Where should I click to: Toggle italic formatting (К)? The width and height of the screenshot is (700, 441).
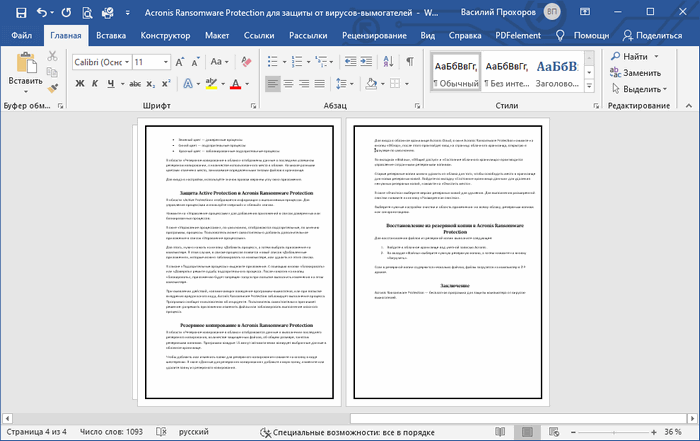96,83
